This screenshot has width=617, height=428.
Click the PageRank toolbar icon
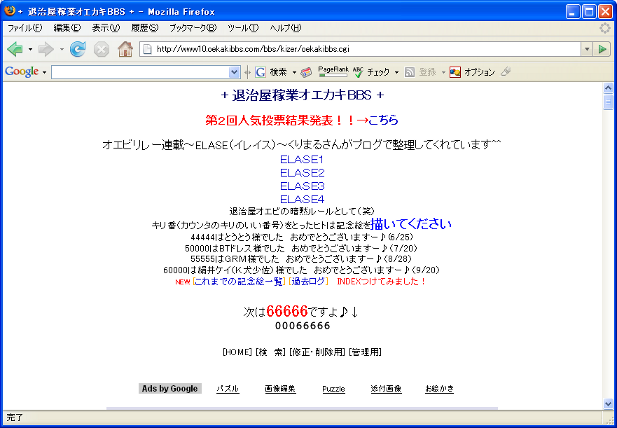click(332, 72)
